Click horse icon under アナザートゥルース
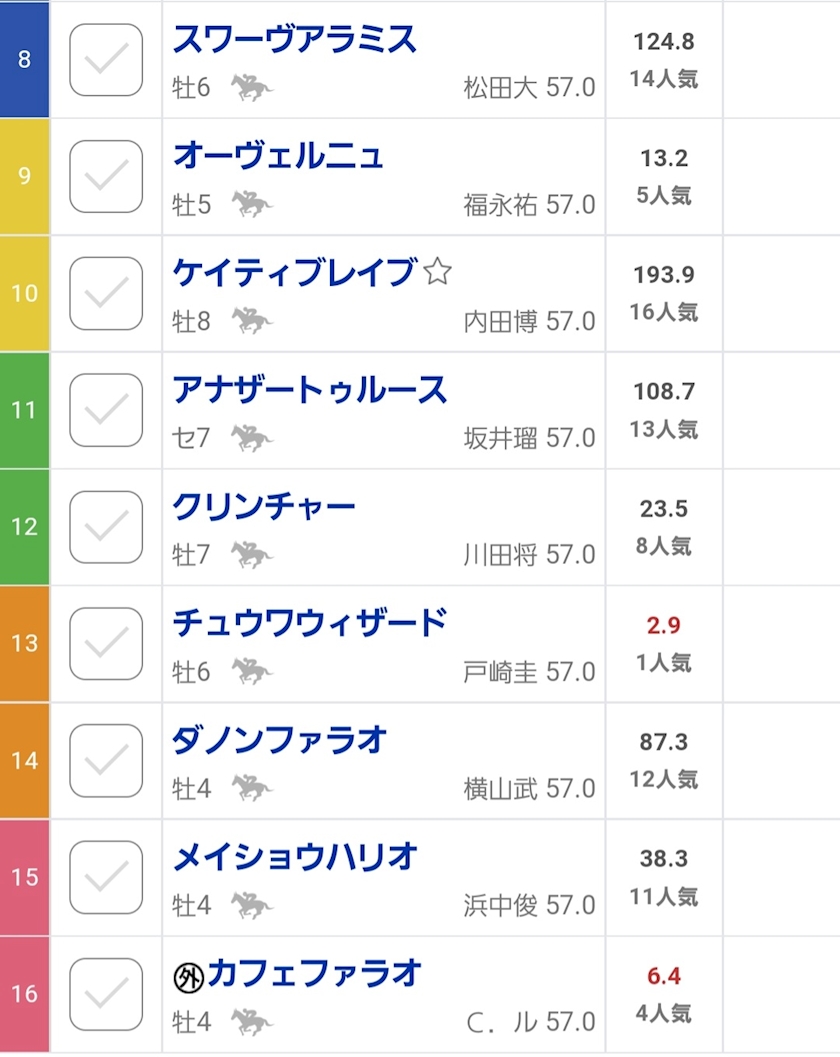840x1057 pixels. point(252,438)
